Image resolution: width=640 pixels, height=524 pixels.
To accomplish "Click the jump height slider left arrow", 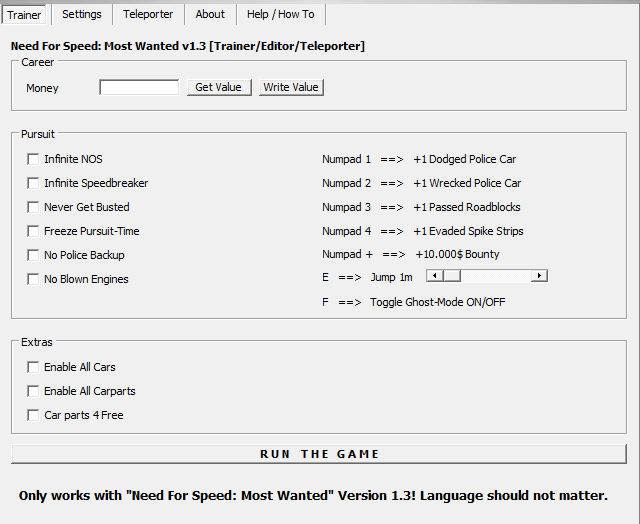I will (x=435, y=276).
